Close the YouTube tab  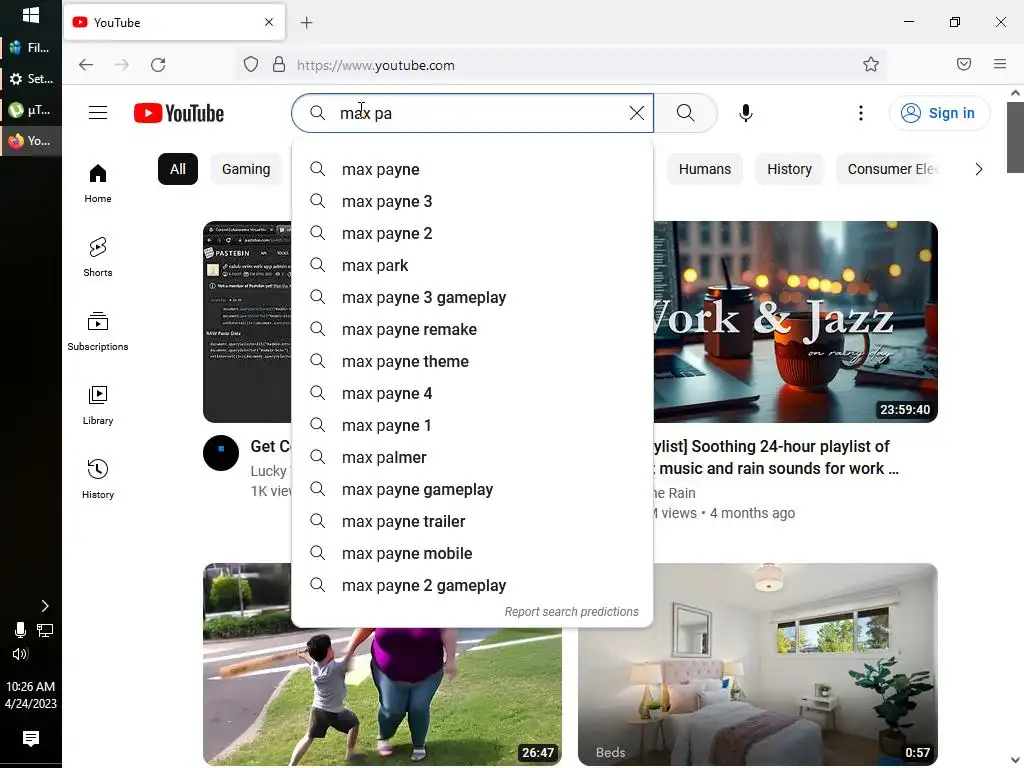pyautogui.click(x=269, y=22)
